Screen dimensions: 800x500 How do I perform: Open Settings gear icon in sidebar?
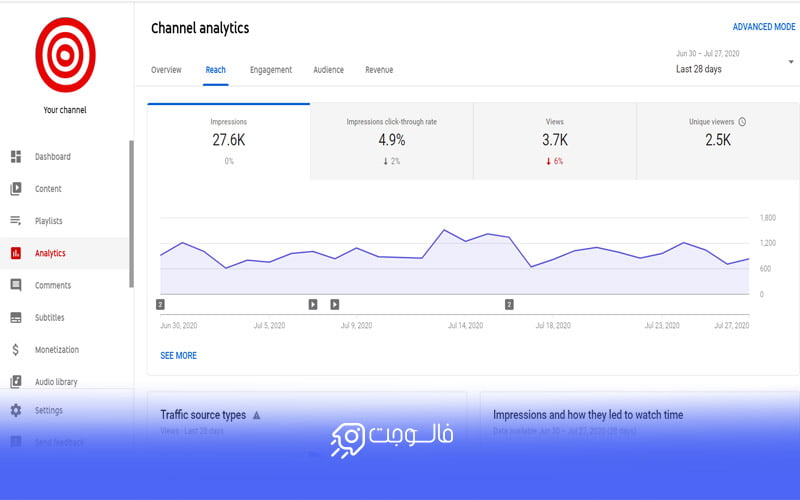(16, 410)
